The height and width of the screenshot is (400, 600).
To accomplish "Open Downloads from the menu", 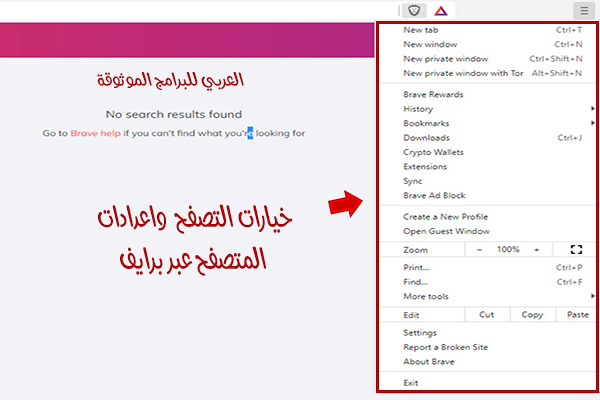I will [488, 138].
